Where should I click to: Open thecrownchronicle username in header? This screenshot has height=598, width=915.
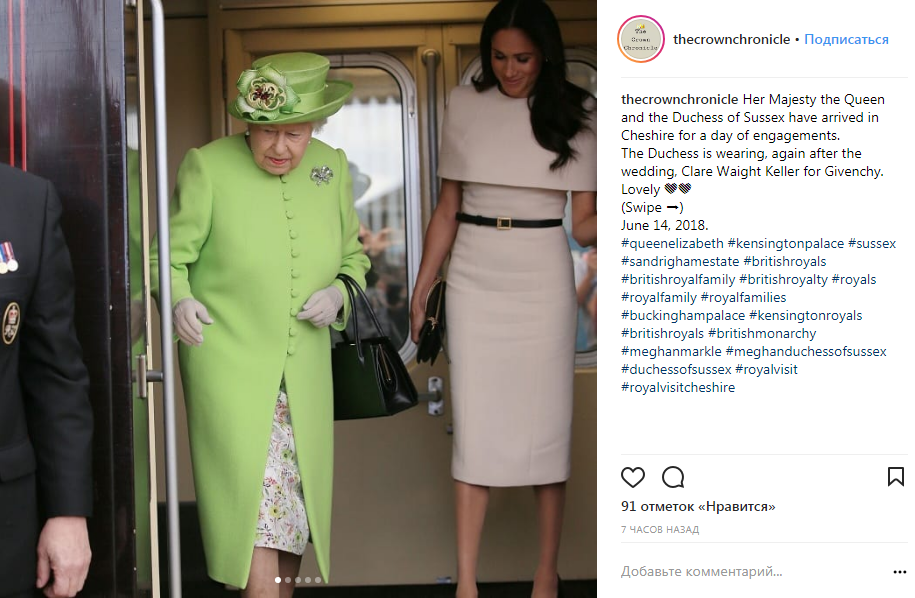coord(731,39)
